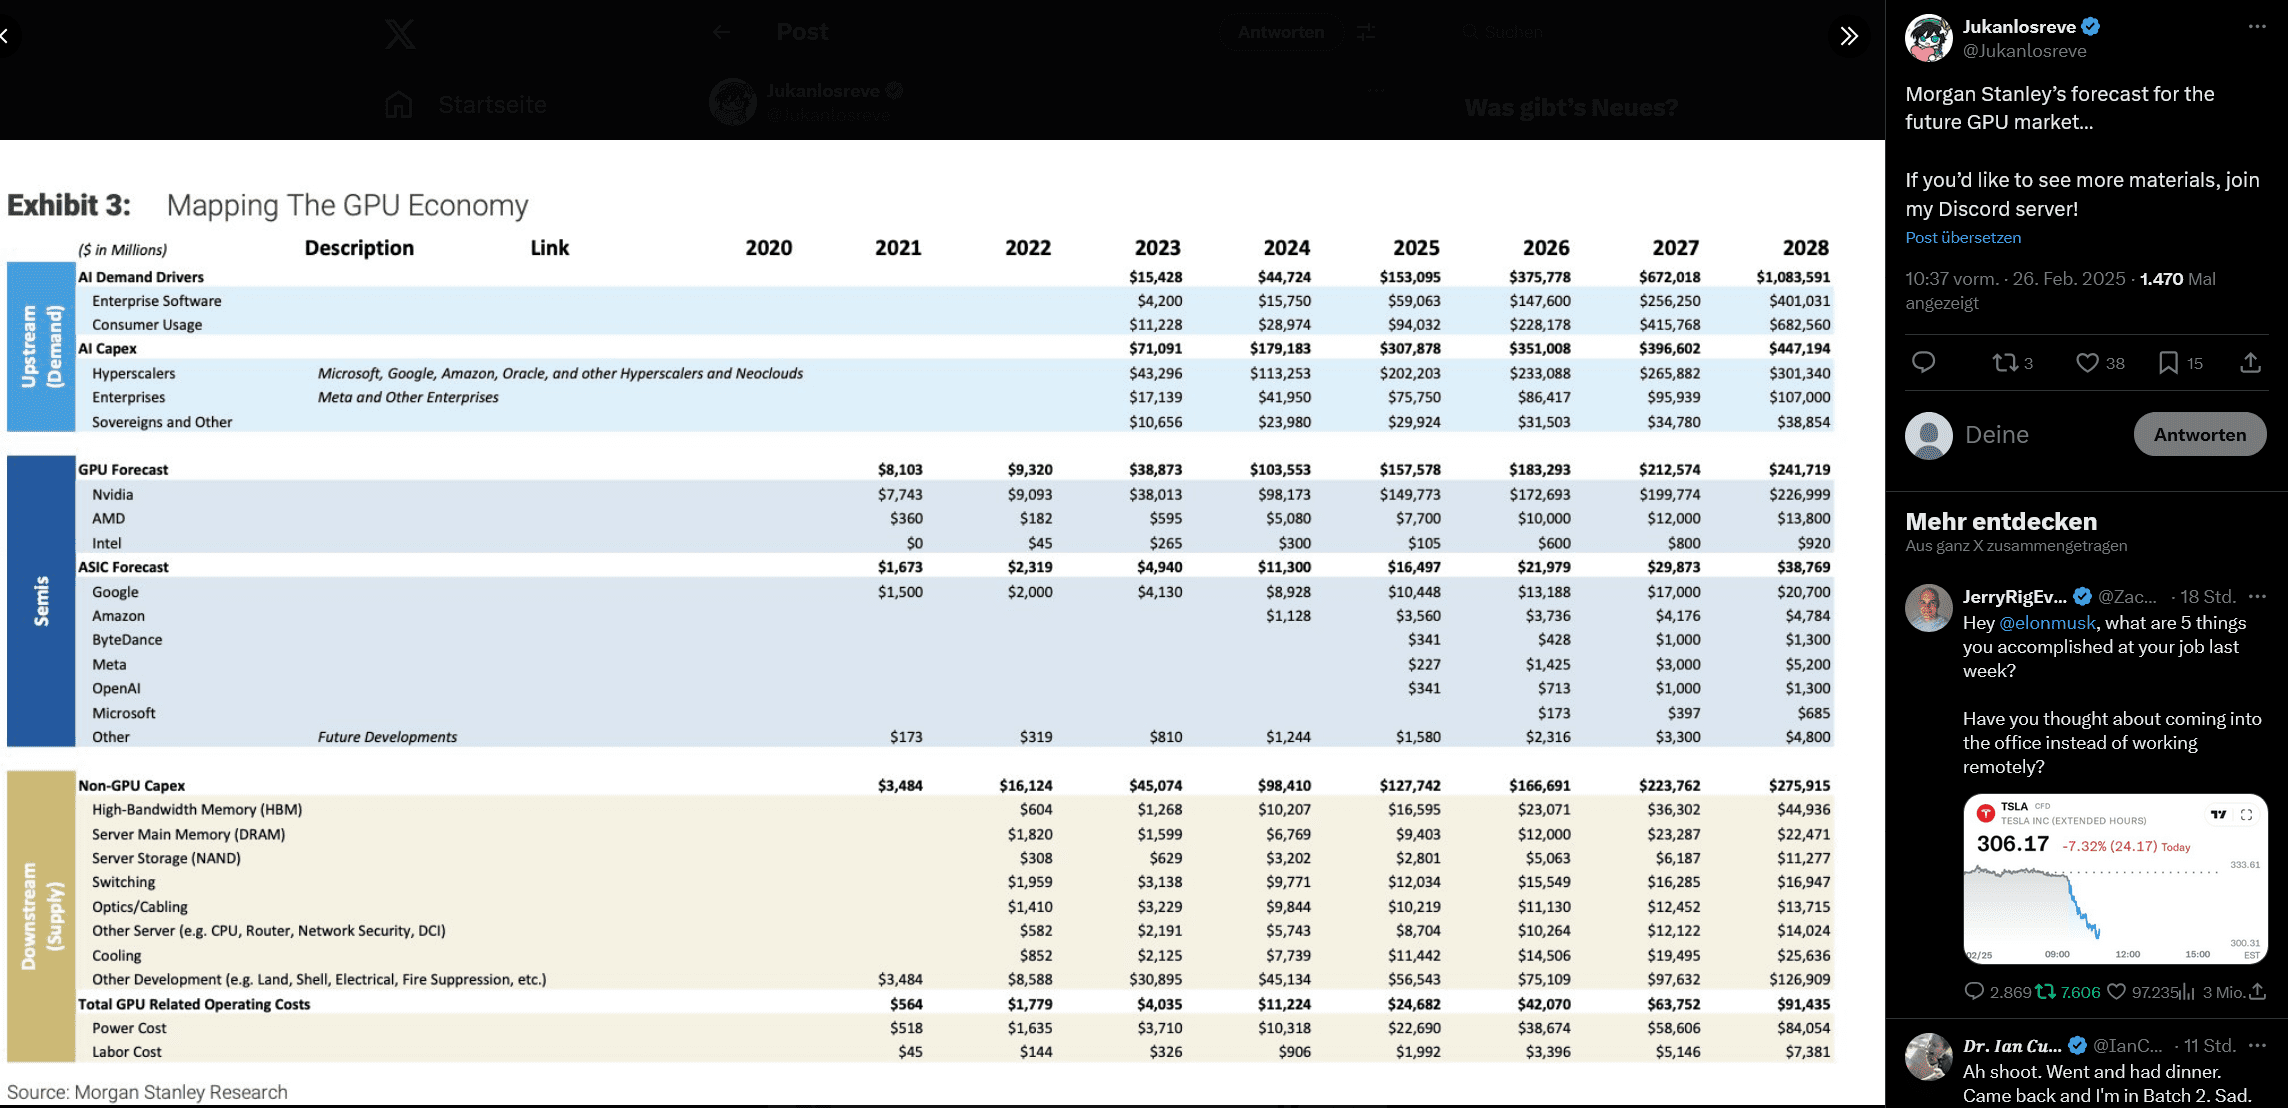Click the 306.17 TSLA price in the chart

click(x=2012, y=844)
